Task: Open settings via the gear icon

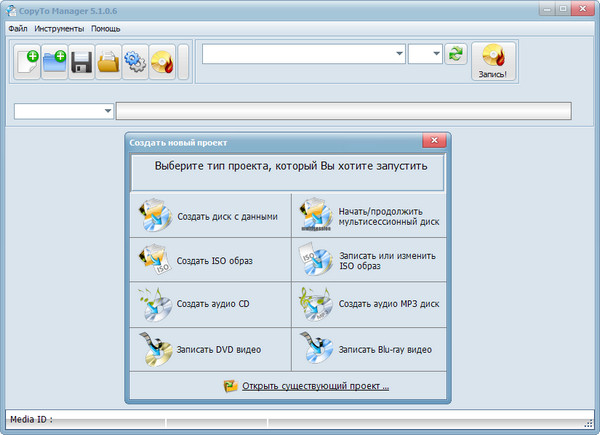Action: click(x=135, y=63)
